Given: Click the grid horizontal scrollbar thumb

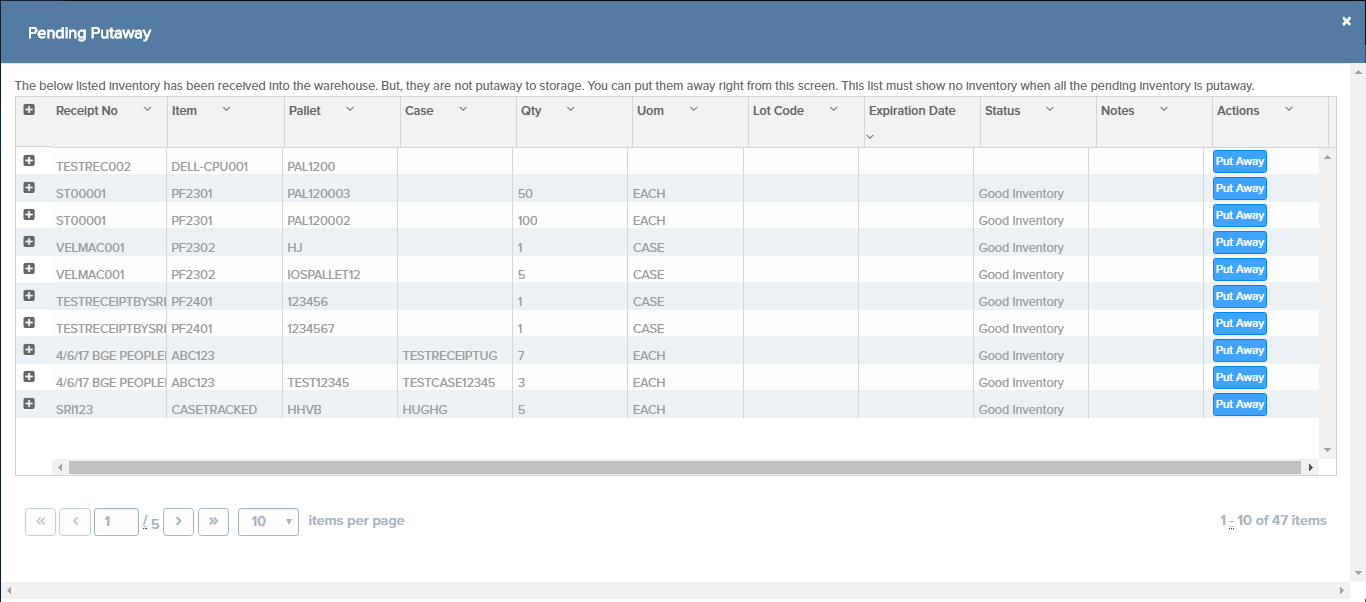Looking at the screenshot, I should tap(685, 467).
